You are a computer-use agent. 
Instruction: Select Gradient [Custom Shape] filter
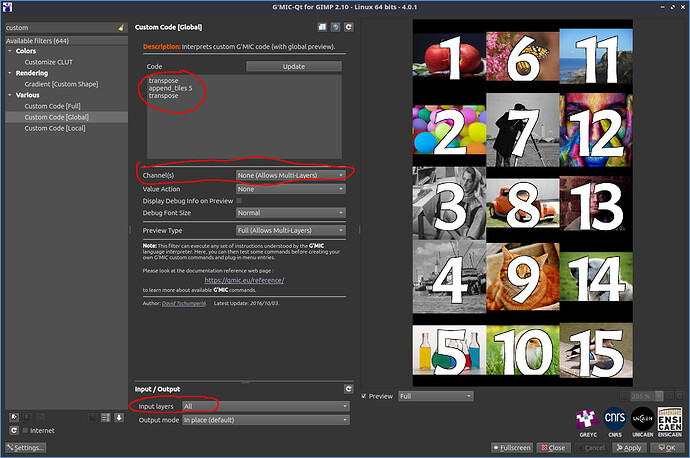point(61,84)
